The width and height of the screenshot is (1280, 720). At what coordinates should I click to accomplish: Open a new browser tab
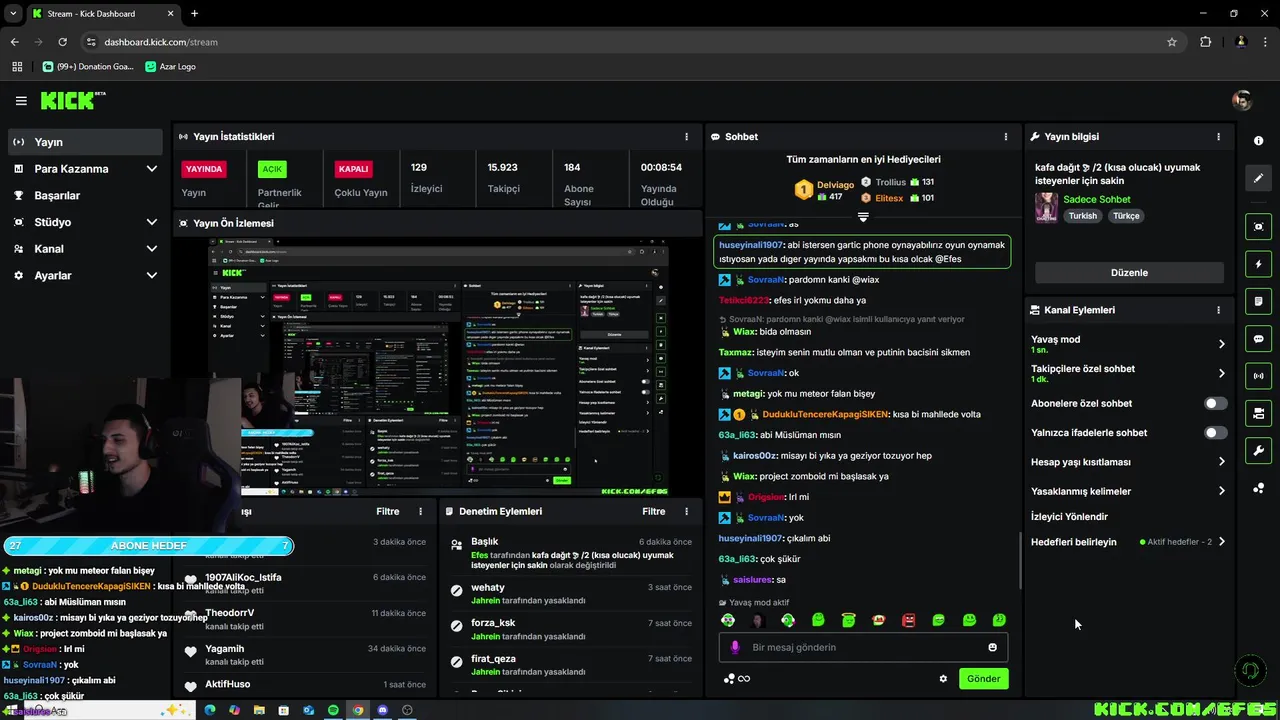coord(194,13)
